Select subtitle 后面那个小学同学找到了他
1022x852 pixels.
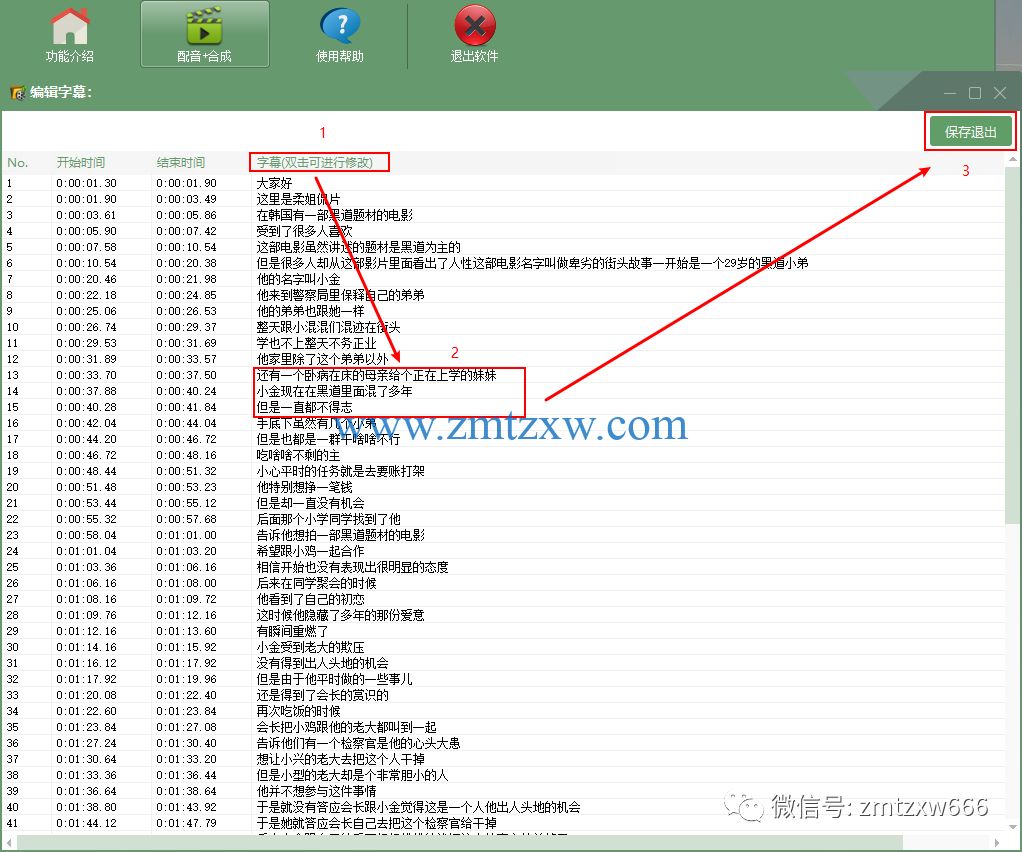tap(328, 519)
